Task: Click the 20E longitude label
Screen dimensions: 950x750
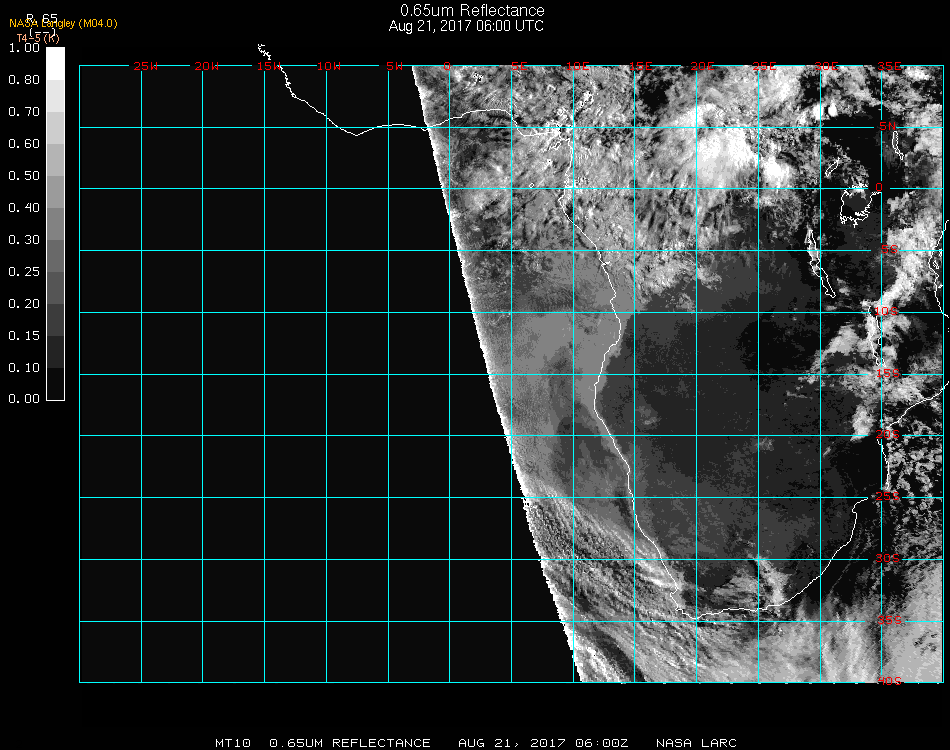Action: click(703, 66)
